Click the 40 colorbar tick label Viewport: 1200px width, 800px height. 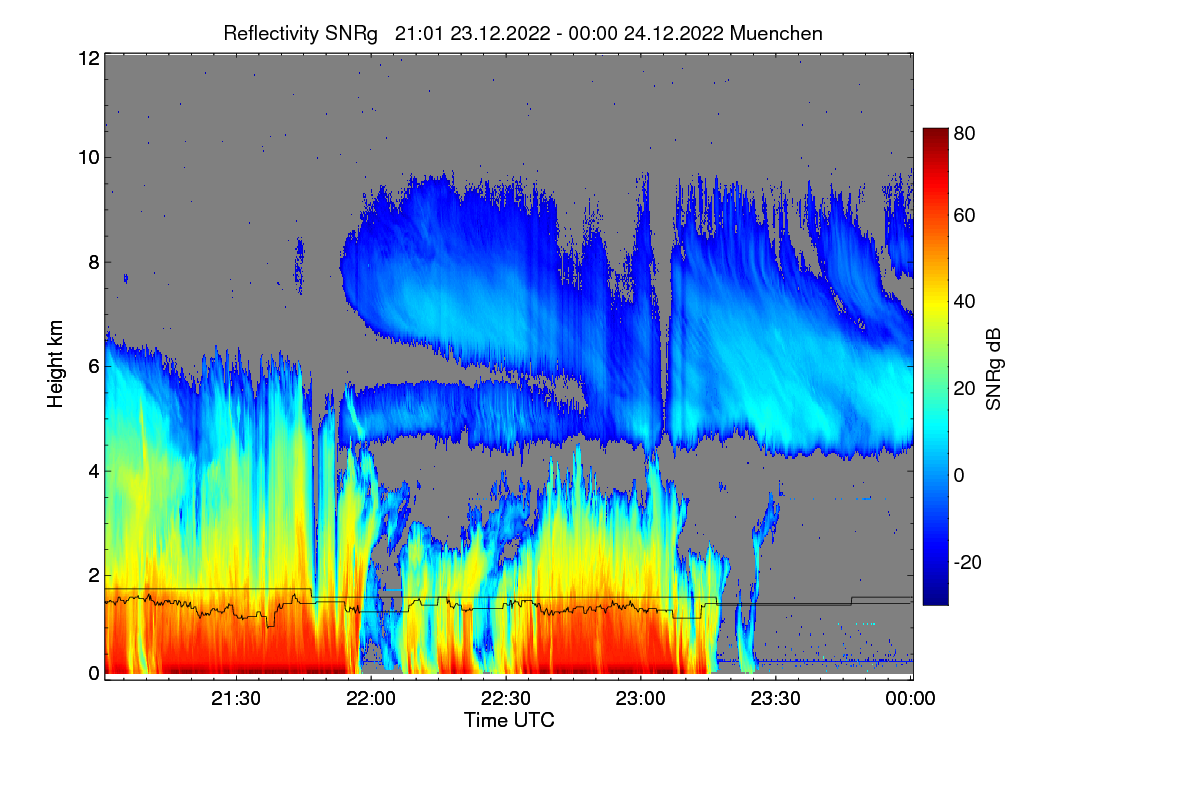click(964, 301)
